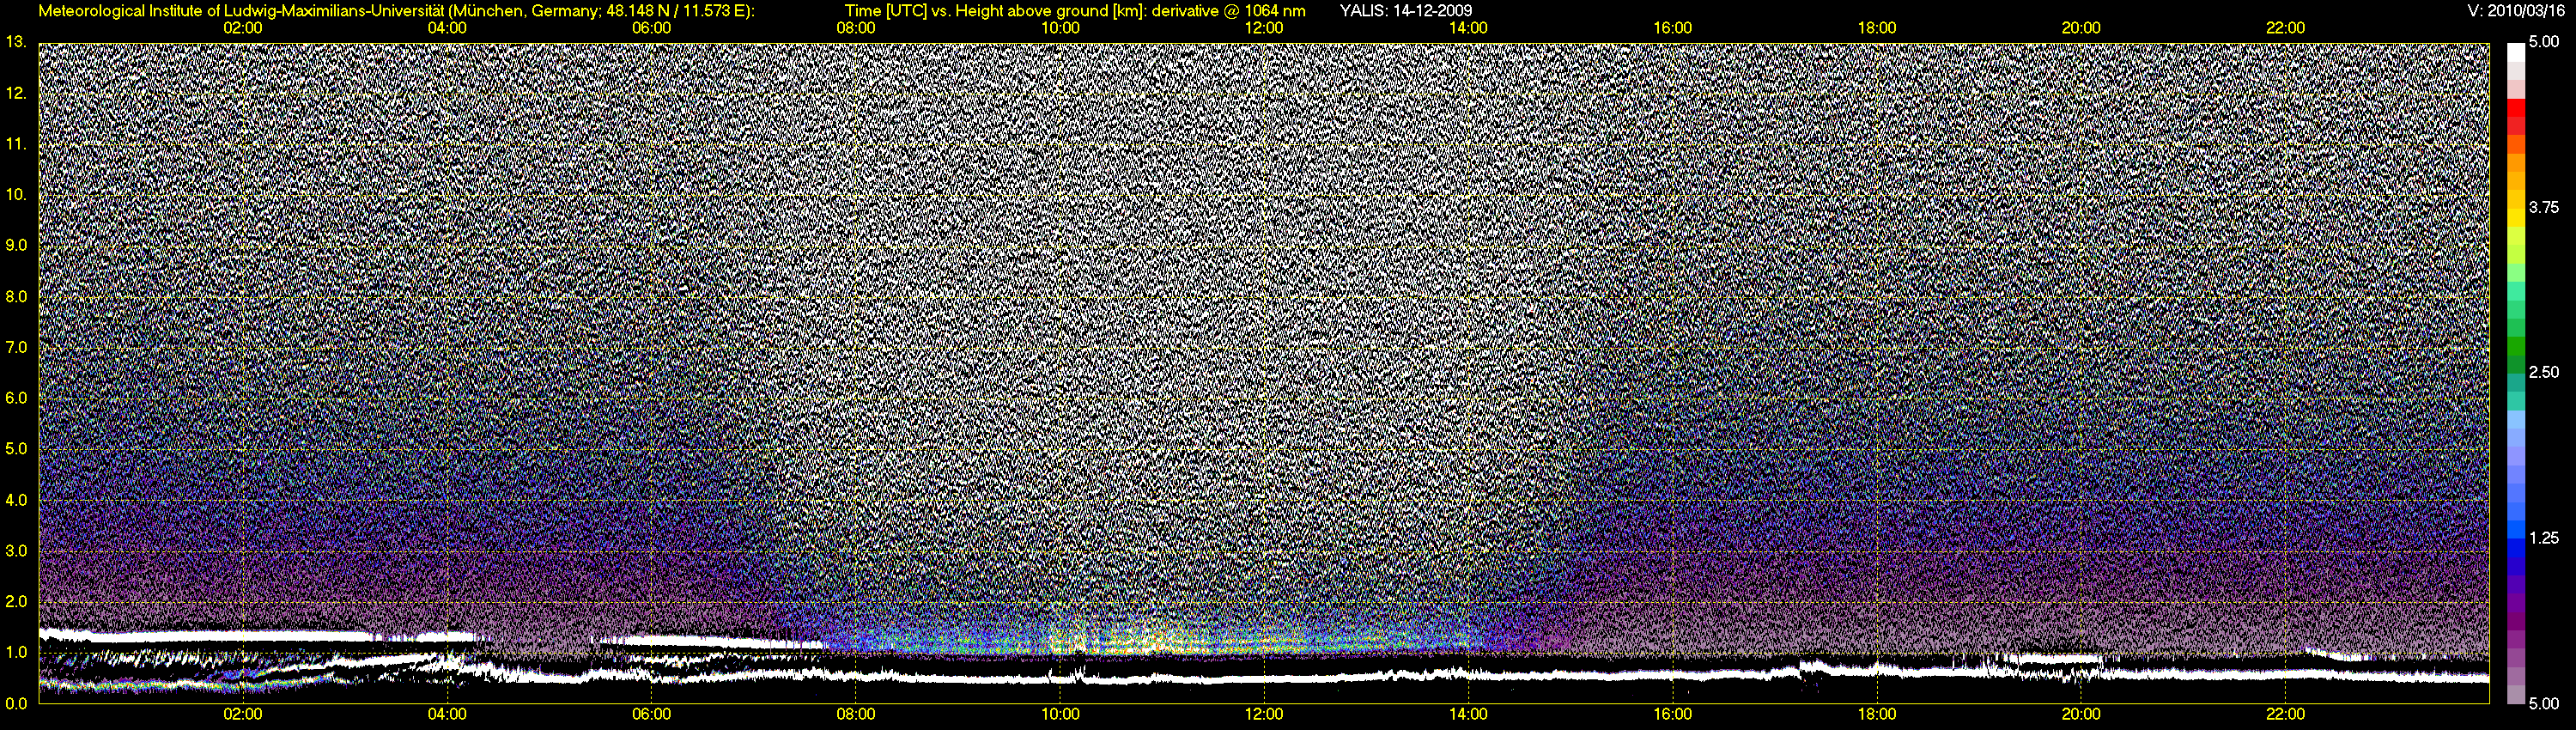Click the '11.' height axis label

click(15, 144)
